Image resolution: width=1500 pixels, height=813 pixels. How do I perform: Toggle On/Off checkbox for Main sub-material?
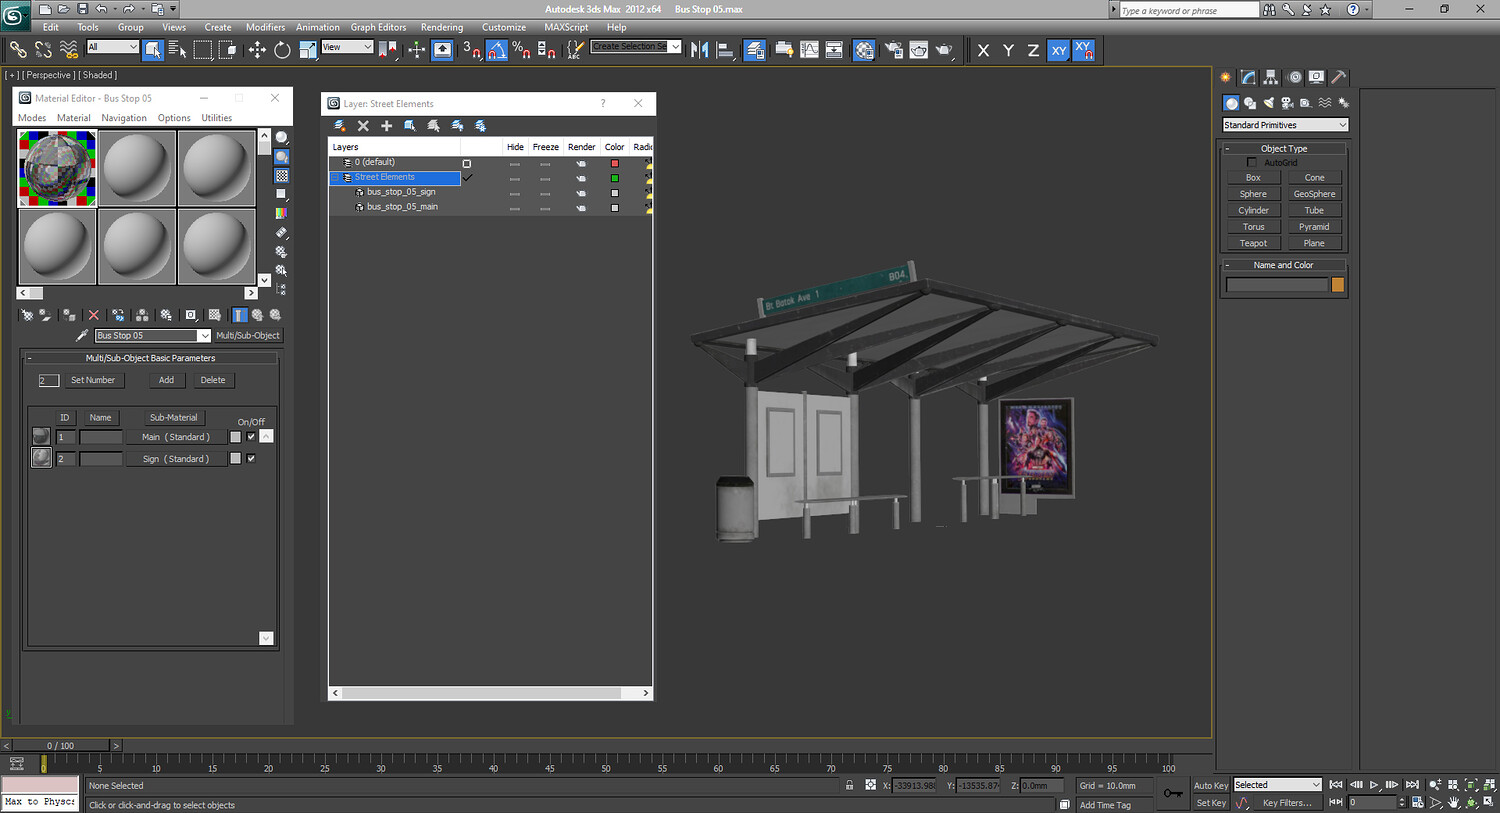(x=251, y=437)
